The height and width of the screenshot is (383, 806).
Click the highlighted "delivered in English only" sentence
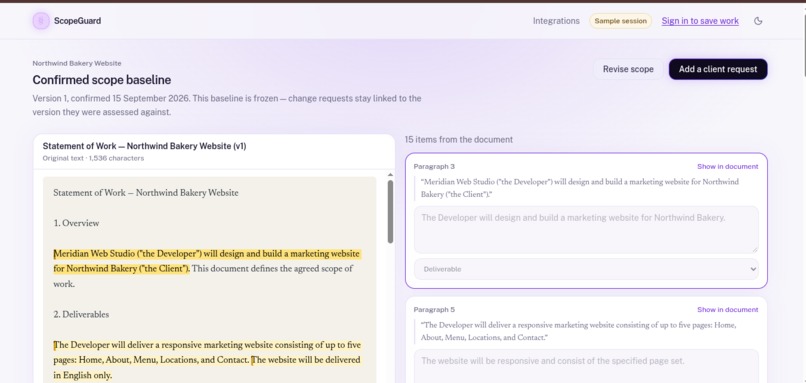click(x=207, y=368)
